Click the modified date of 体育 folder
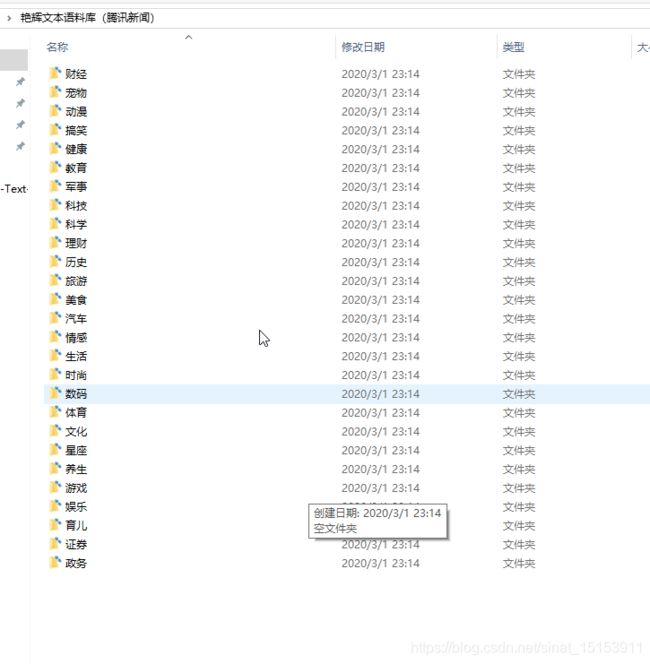650x664 pixels. click(x=380, y=412)
